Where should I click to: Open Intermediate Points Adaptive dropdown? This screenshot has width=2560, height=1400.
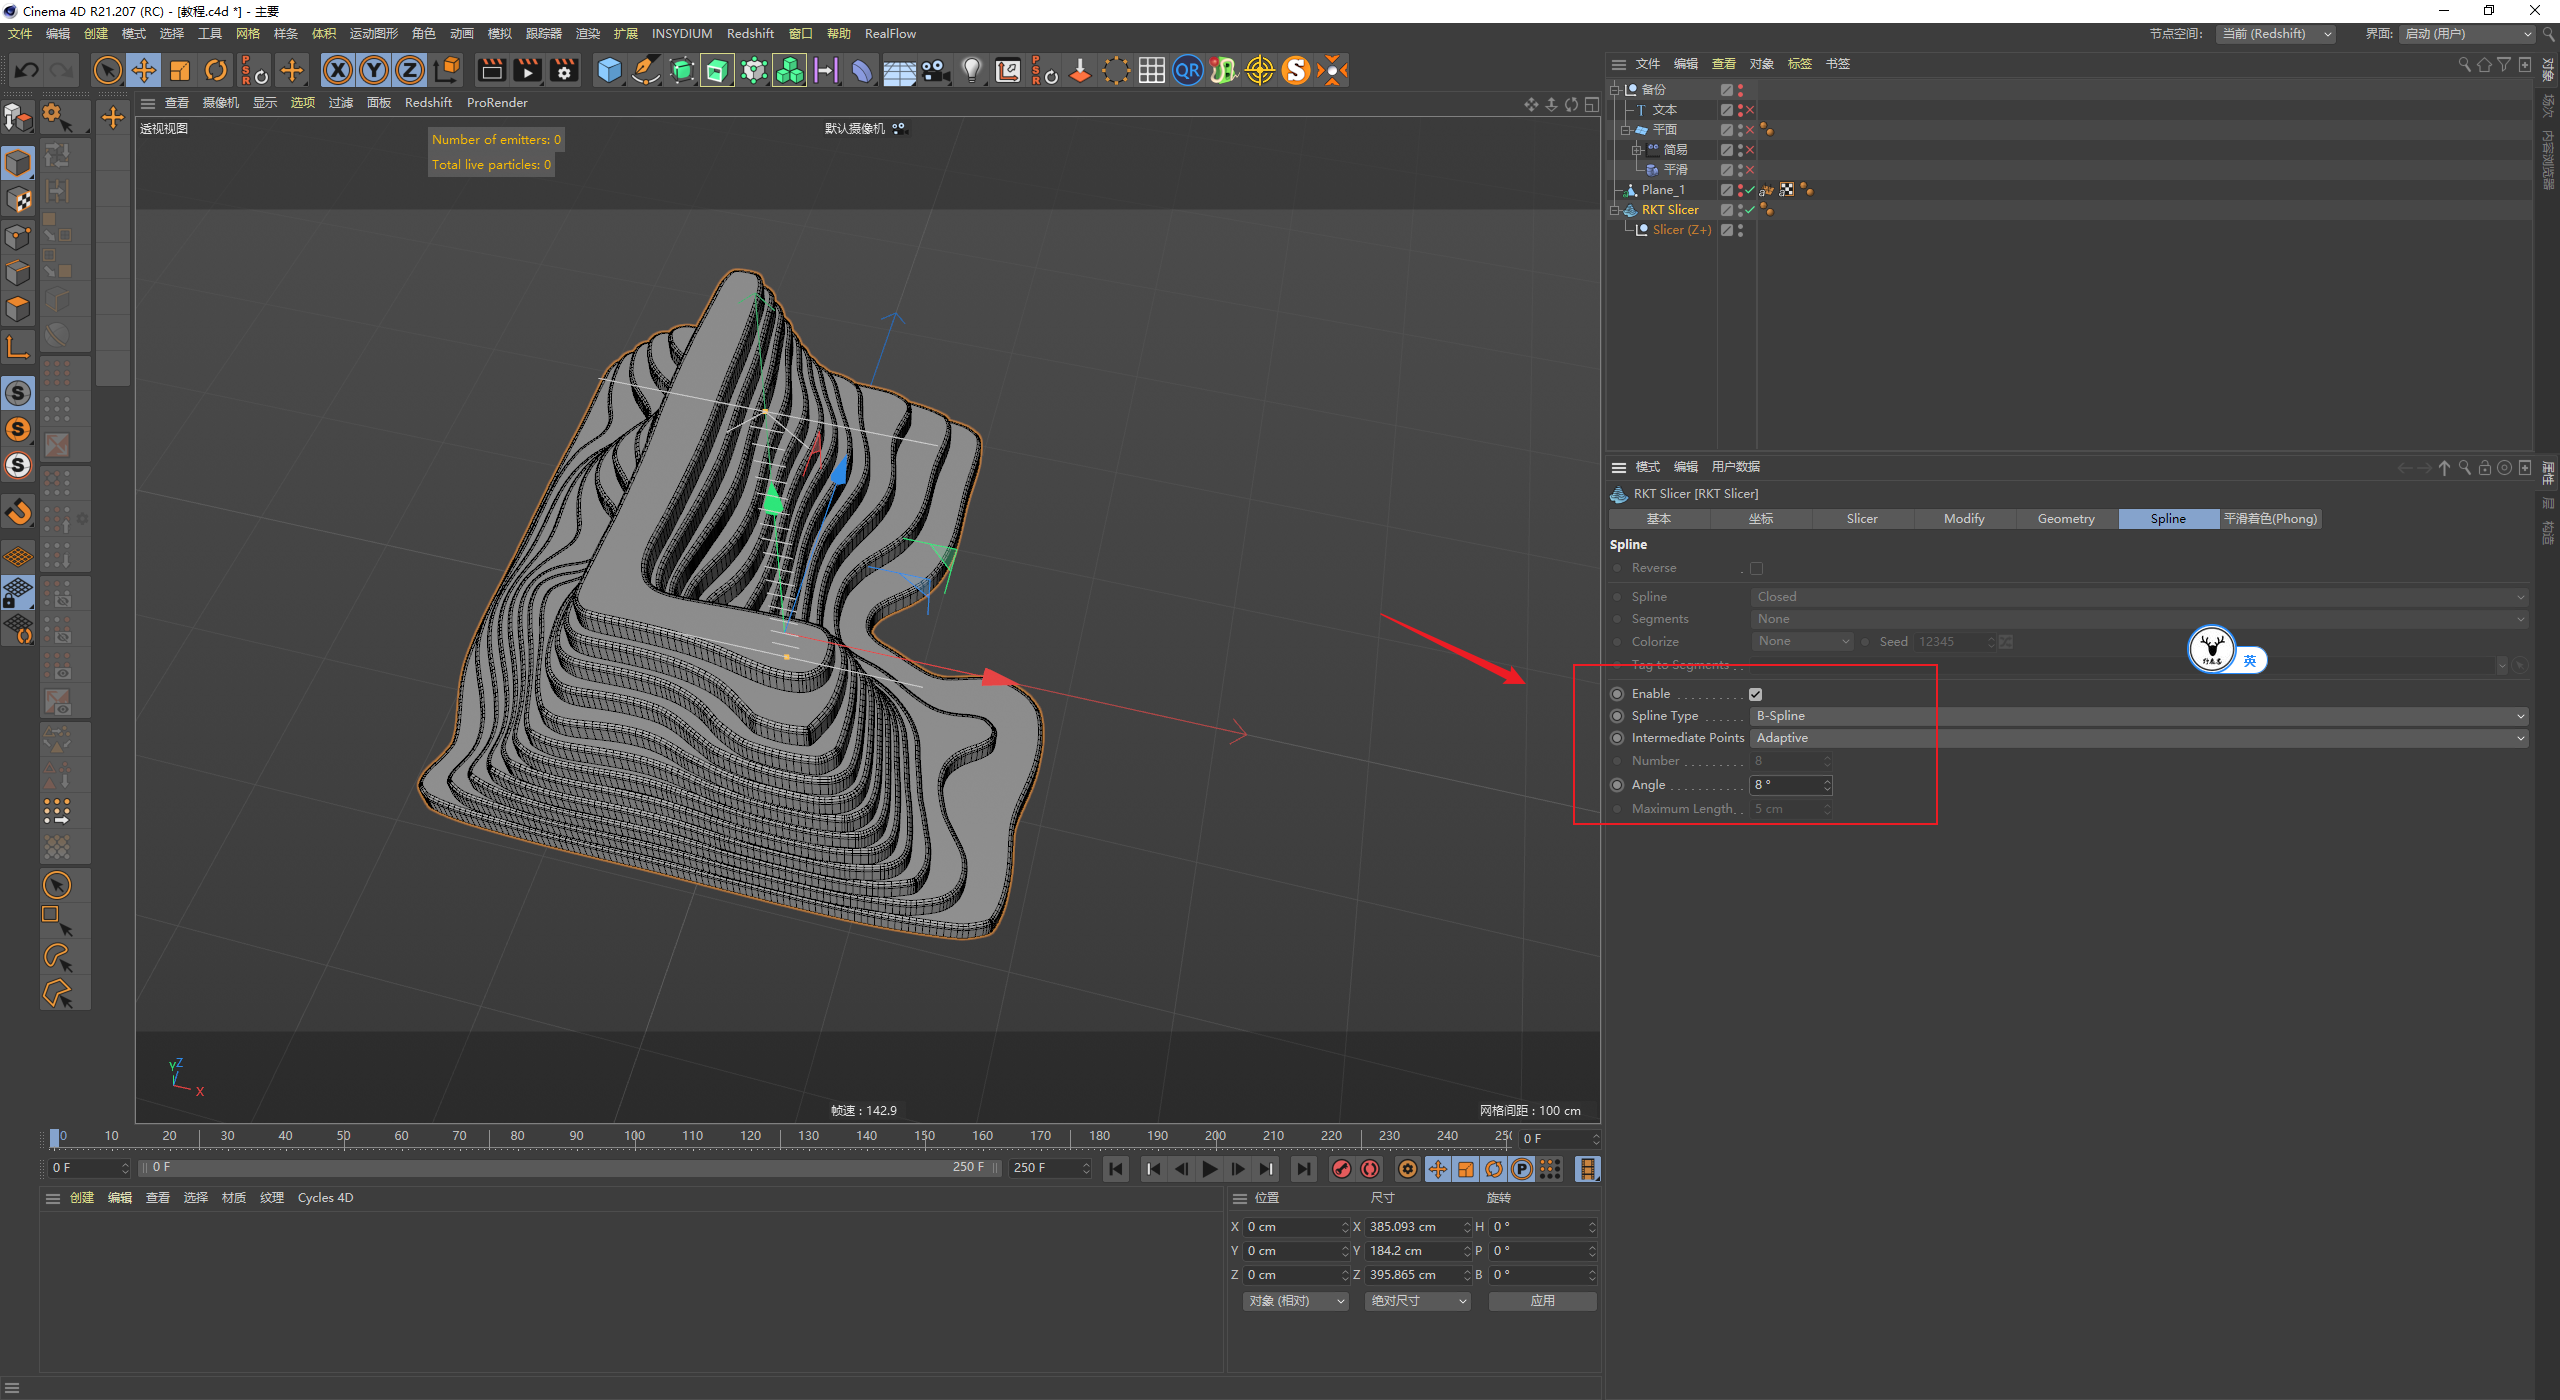pyautogui.click(x=2140, y=738)
